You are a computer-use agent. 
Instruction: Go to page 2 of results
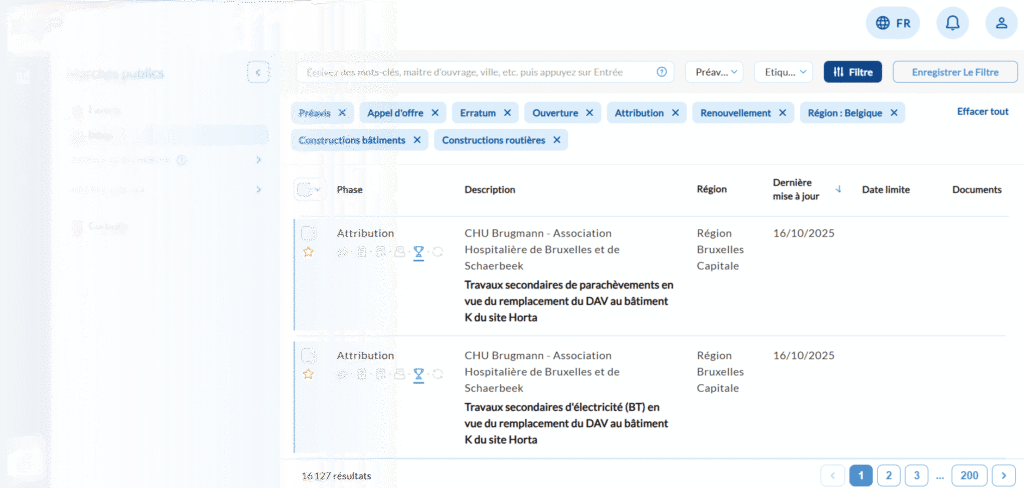tap(888, 475)
